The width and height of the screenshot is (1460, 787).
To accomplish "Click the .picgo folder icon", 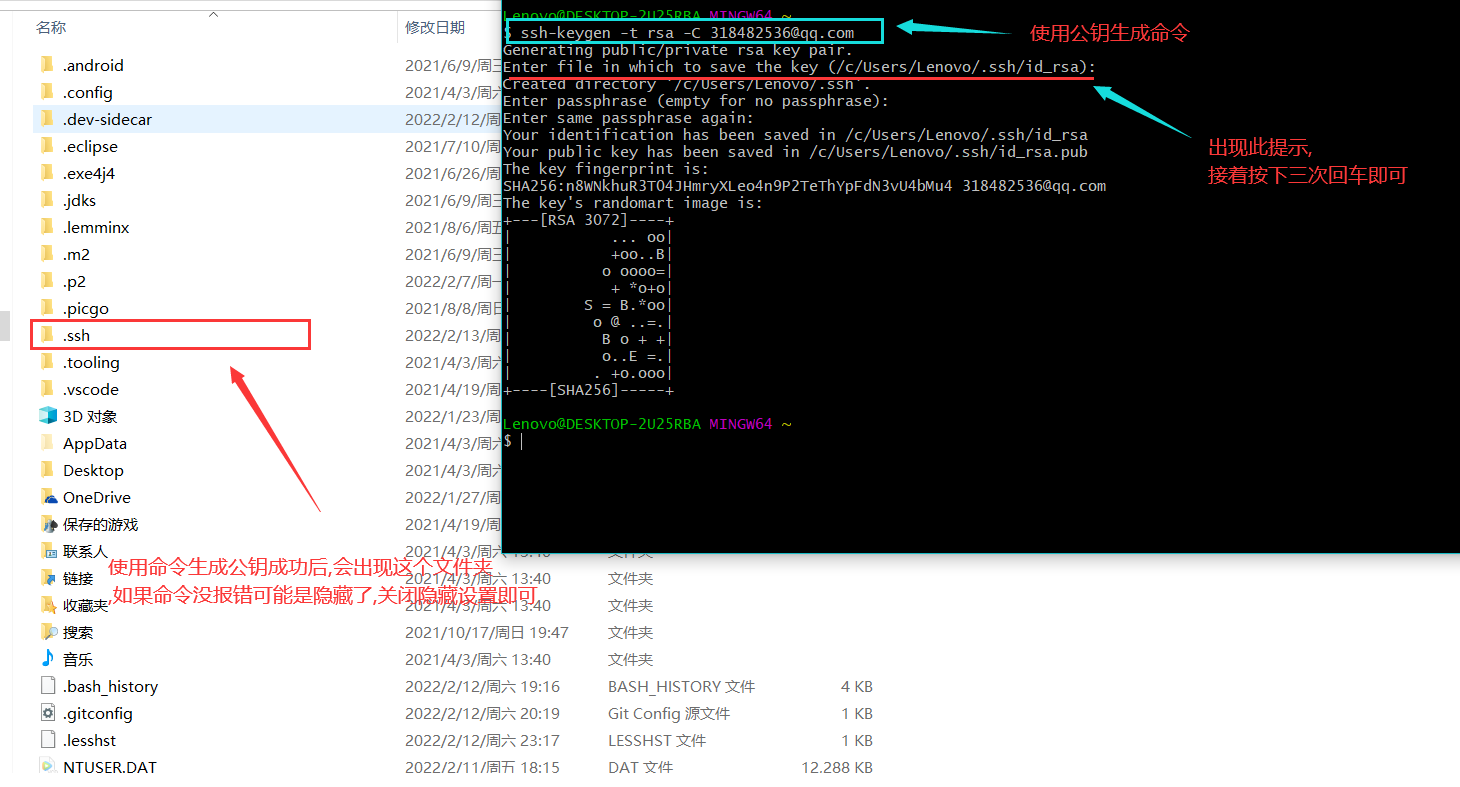I will (47, 308).
